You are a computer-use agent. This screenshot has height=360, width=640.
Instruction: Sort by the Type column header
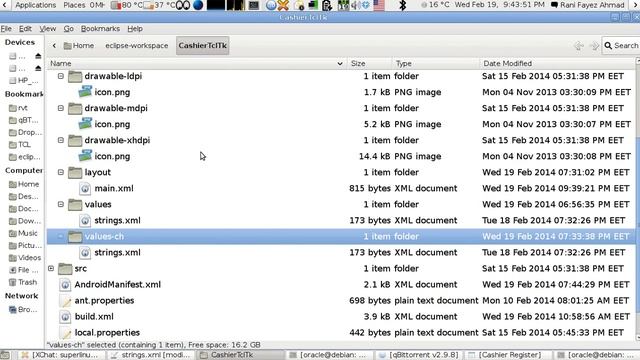click(x=436, y=64)
